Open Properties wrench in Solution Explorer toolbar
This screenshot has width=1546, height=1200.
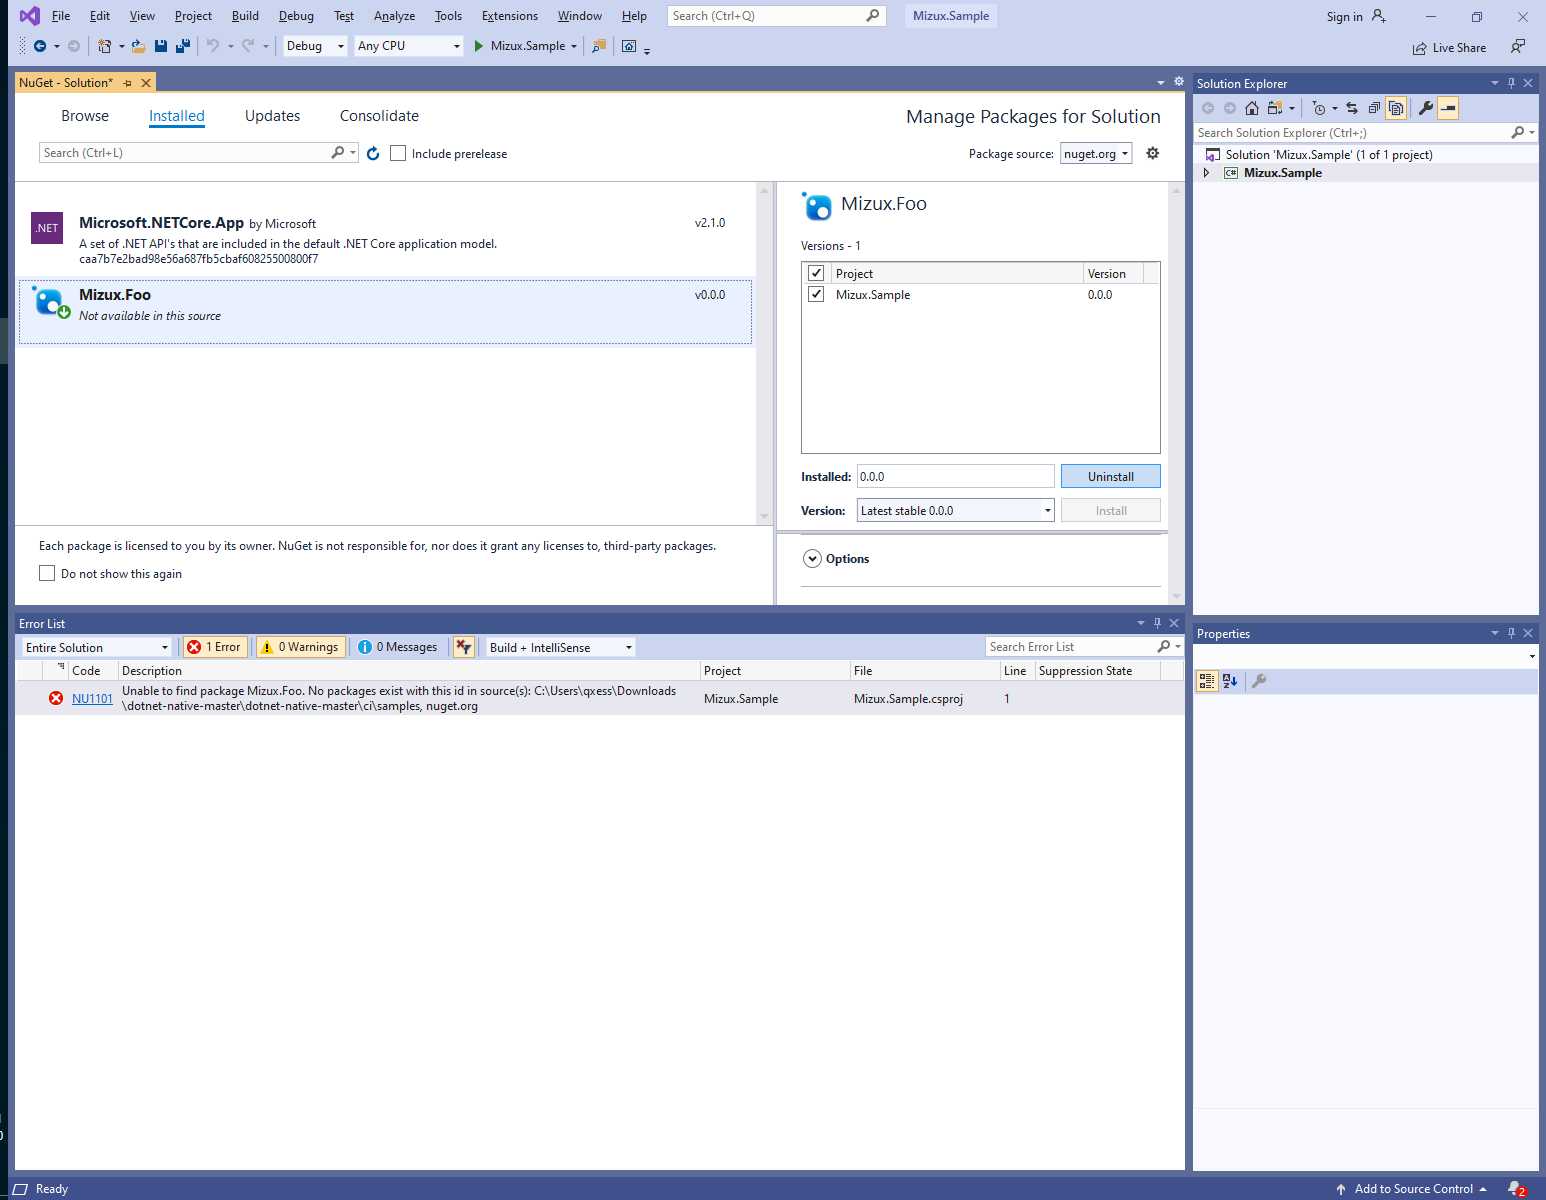click(x=1426, y=108)
